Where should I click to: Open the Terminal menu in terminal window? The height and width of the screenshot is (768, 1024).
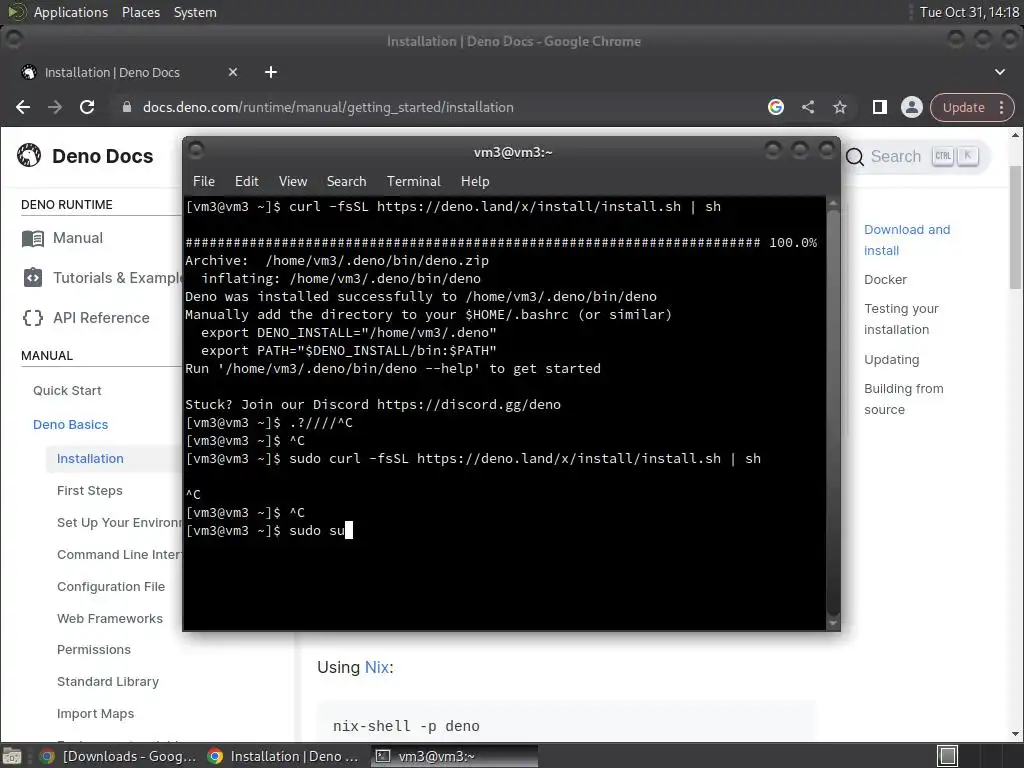[413, 182]
